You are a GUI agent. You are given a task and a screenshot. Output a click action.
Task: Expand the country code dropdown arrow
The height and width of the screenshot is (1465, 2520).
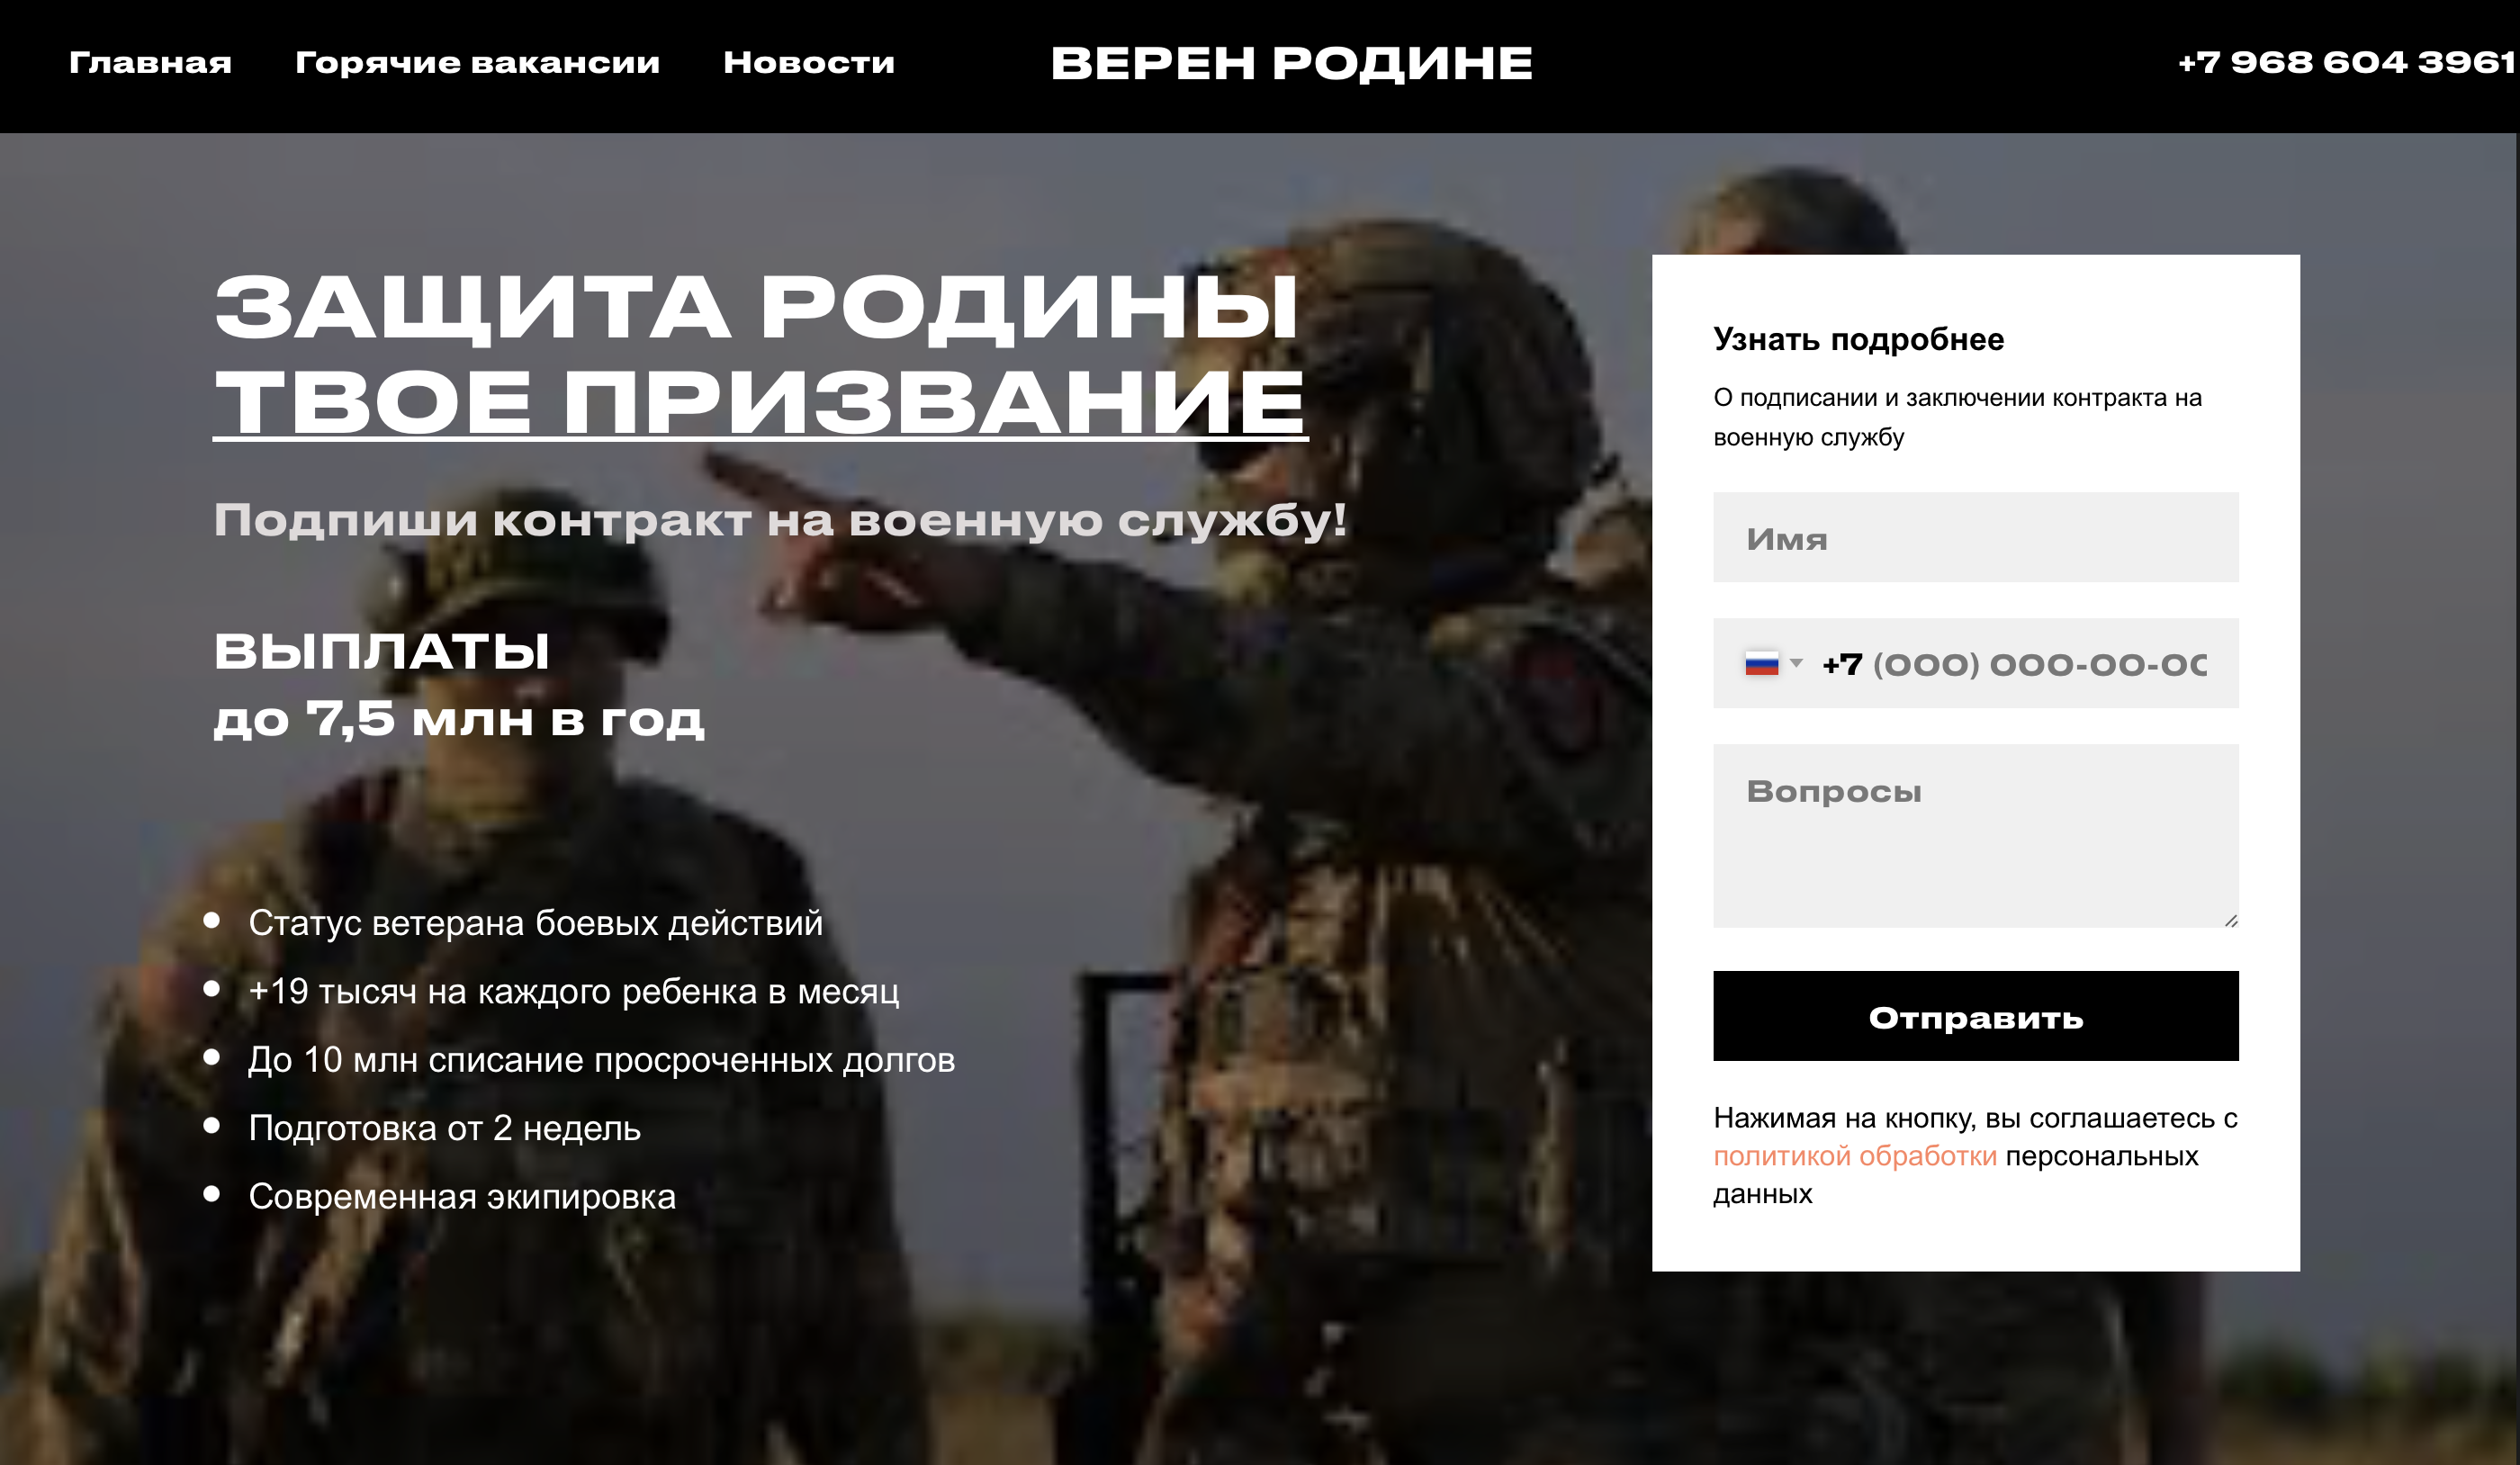(x=1796, y=663)
